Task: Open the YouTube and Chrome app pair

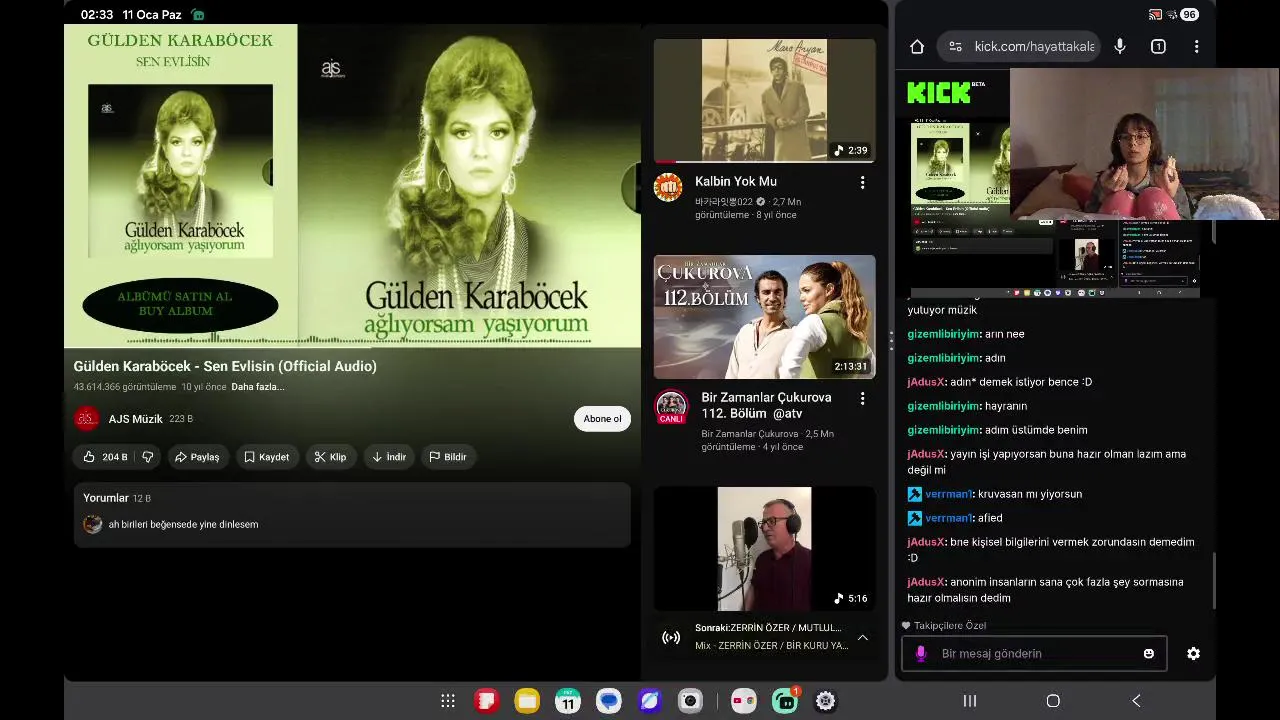Action: (x=743, y=701)
